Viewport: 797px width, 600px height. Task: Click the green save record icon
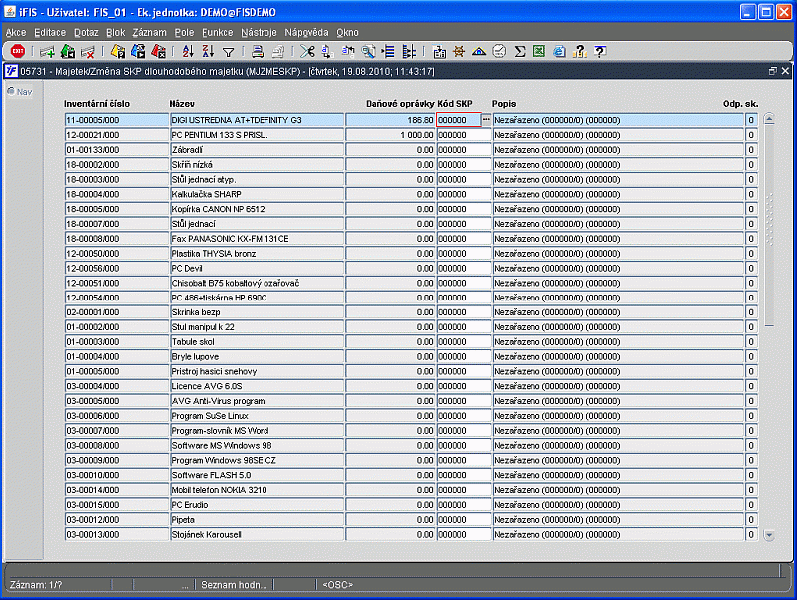pyautogui.click(x=68, y=51)
